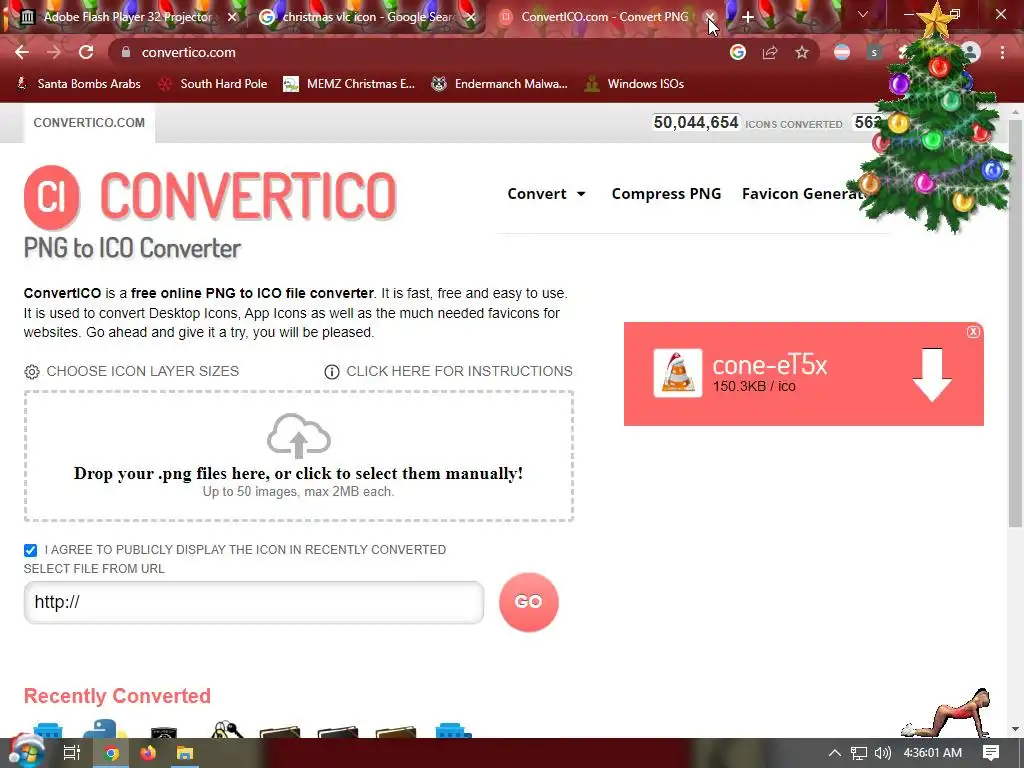Show the taskbar clock reading 4:36:01 AM
The height and width of the screenshot is (768, 1024).
point(933,753)
